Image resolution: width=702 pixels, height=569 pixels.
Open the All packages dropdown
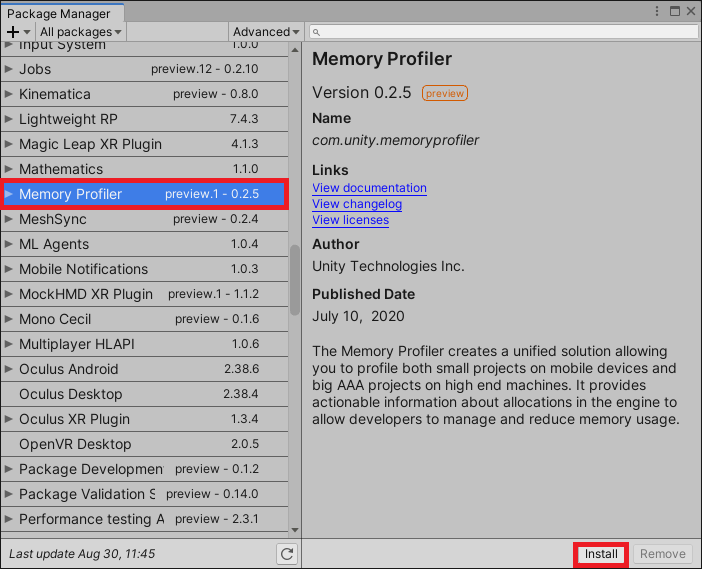tap(81, 32)
